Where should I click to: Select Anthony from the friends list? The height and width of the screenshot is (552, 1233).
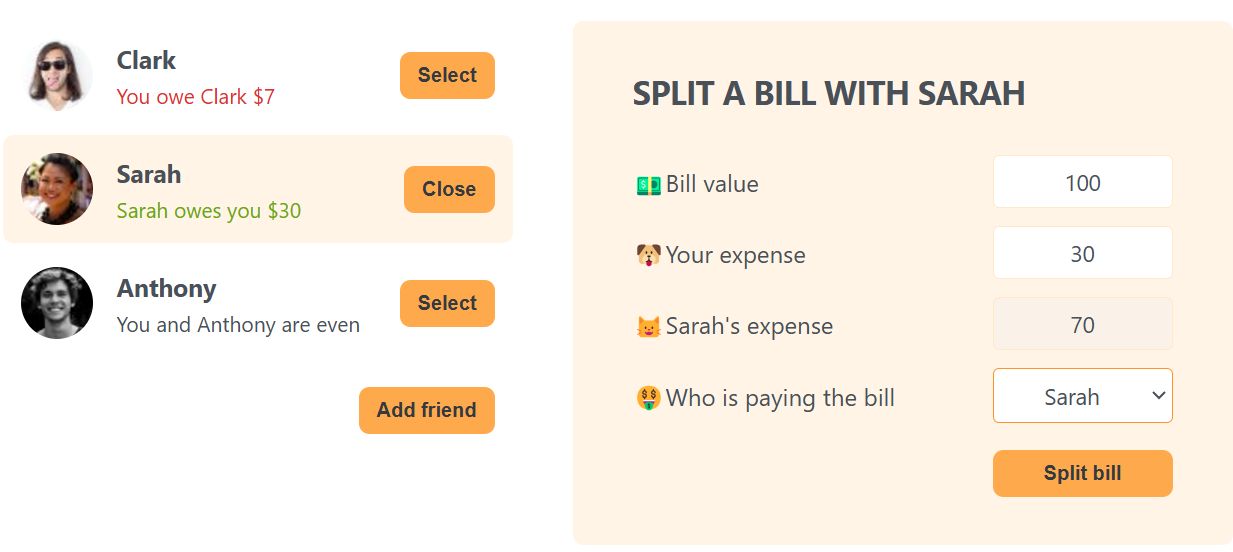(x=447, y=304)
